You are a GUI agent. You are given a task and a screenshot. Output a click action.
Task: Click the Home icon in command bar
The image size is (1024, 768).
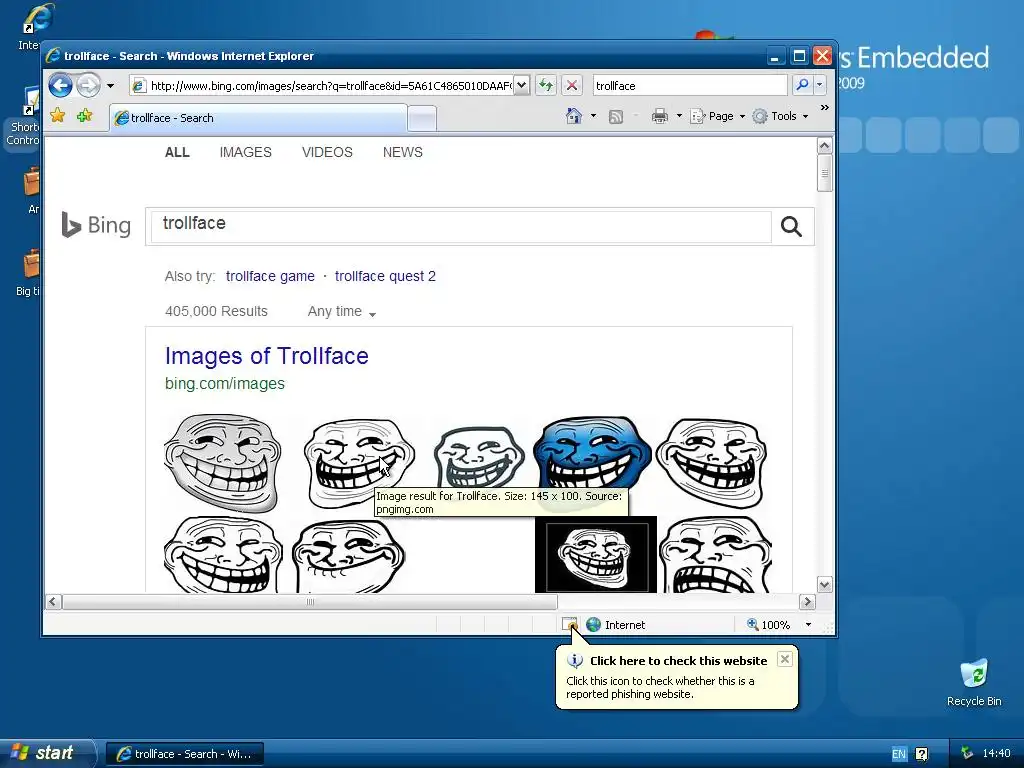573,116
